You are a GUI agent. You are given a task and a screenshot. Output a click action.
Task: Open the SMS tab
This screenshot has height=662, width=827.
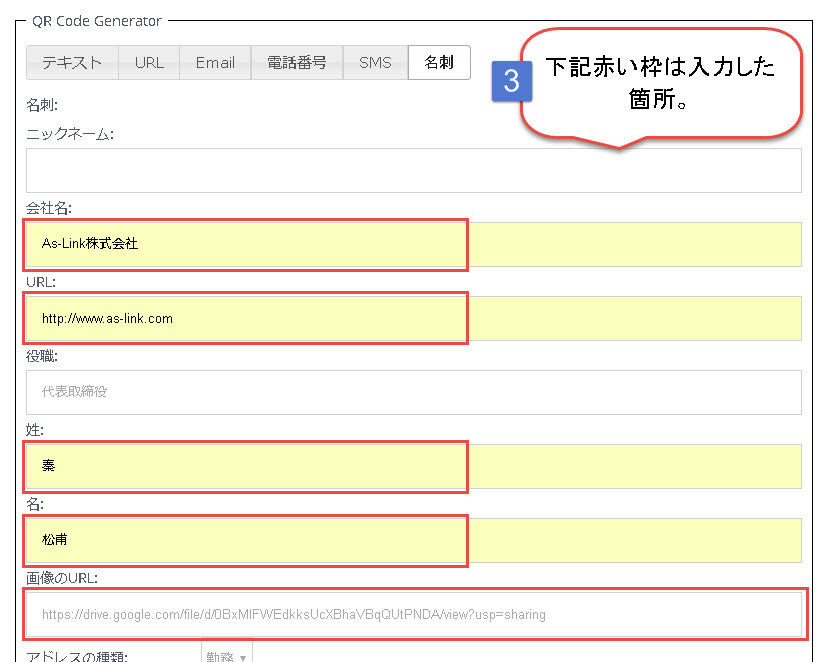pos(376,63)
